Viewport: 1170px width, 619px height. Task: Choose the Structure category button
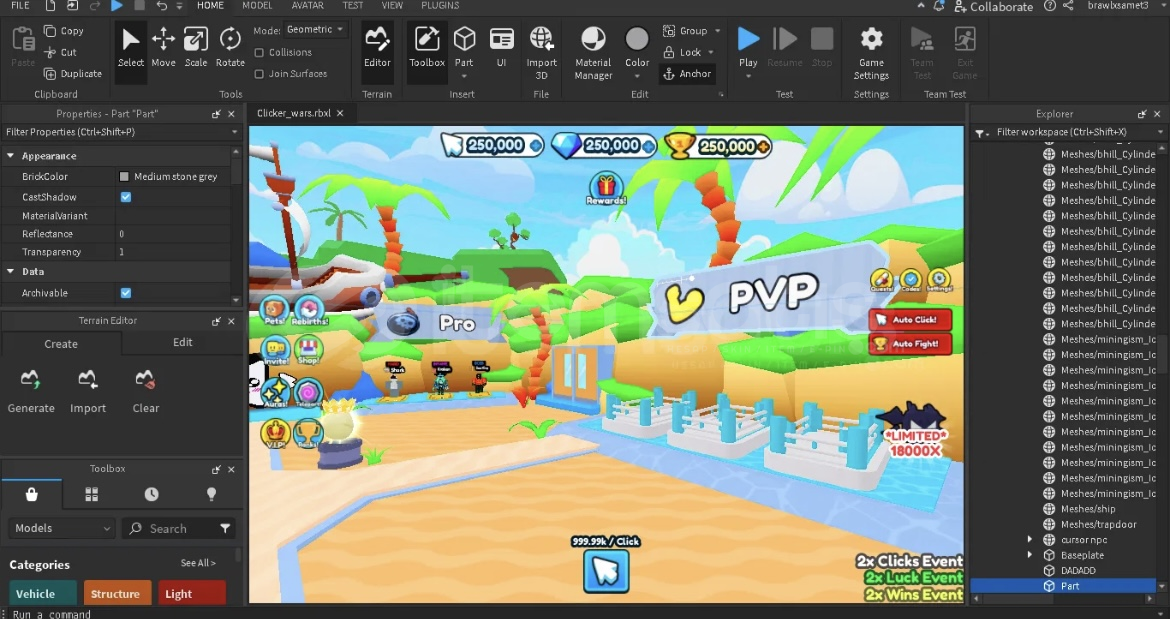[117, 594]
